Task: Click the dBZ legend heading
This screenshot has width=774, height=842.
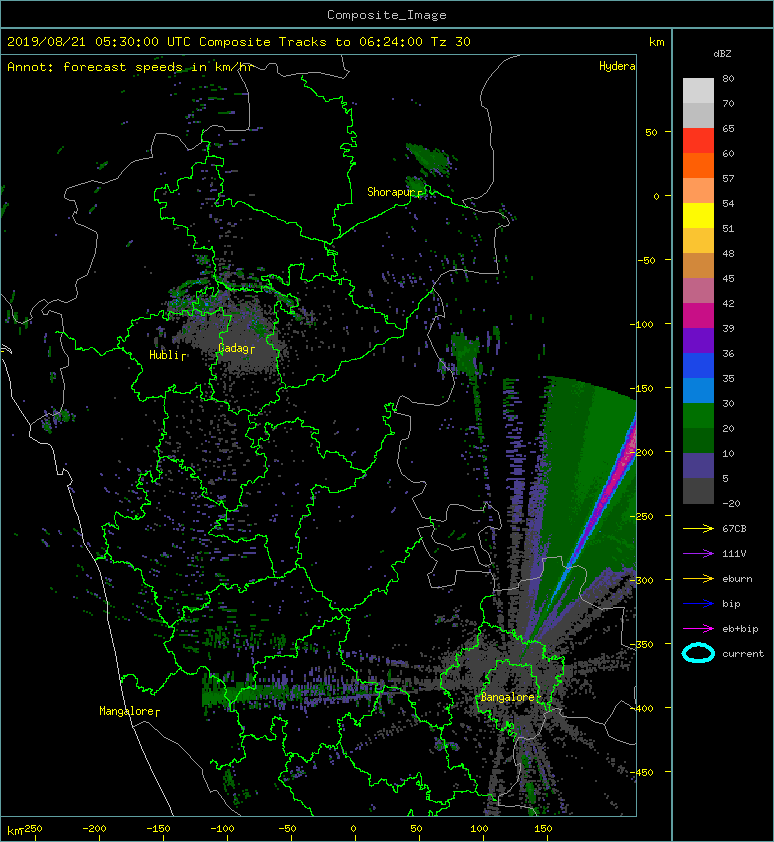Action: pos(722,54)
